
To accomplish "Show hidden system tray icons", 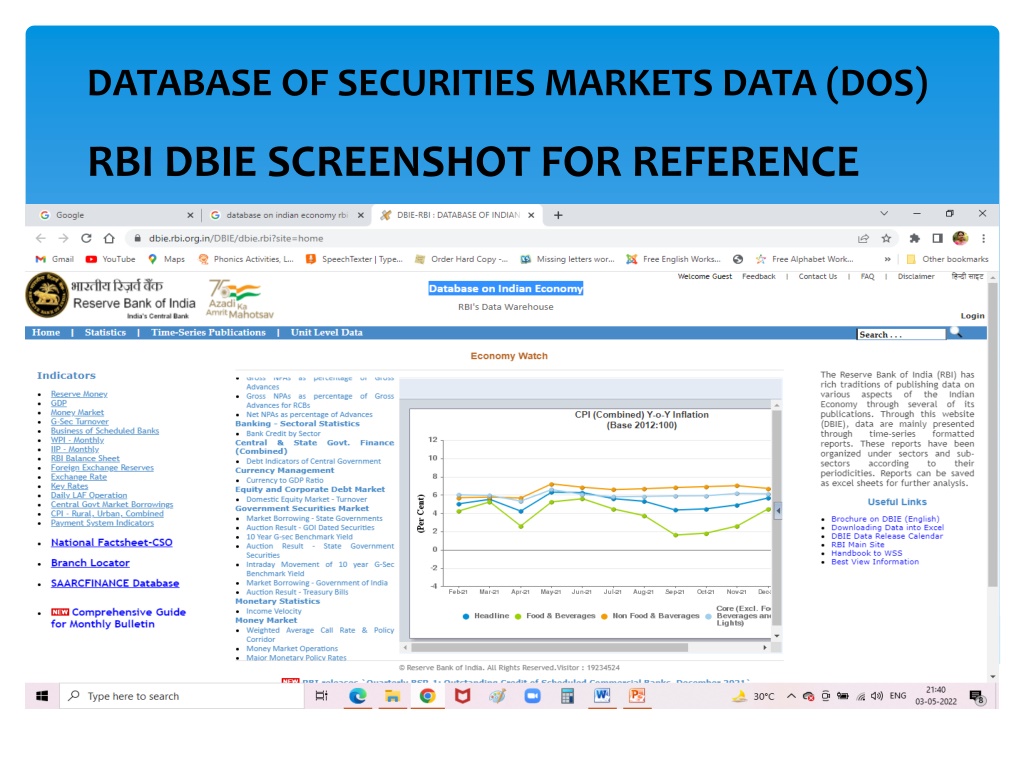I will 791,696.
